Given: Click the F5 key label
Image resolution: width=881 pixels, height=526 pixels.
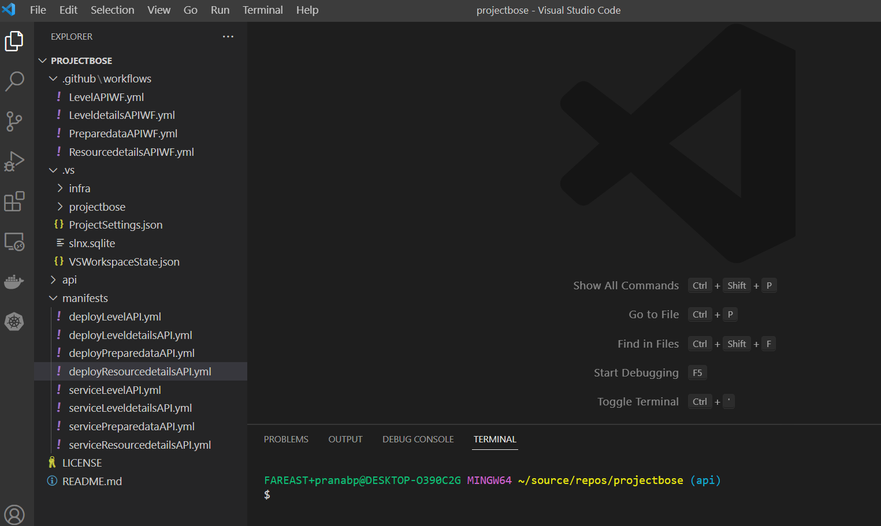Looking at the screenshot, I should pos(697,373).
